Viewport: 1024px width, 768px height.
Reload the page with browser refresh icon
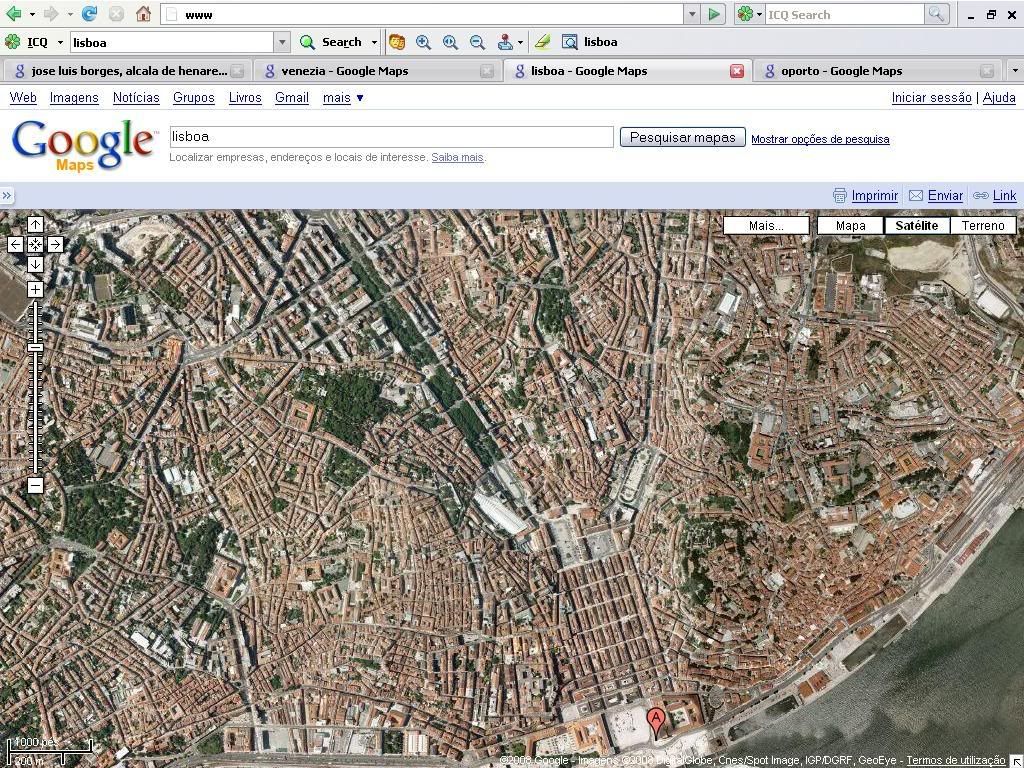tap(89, 14)
